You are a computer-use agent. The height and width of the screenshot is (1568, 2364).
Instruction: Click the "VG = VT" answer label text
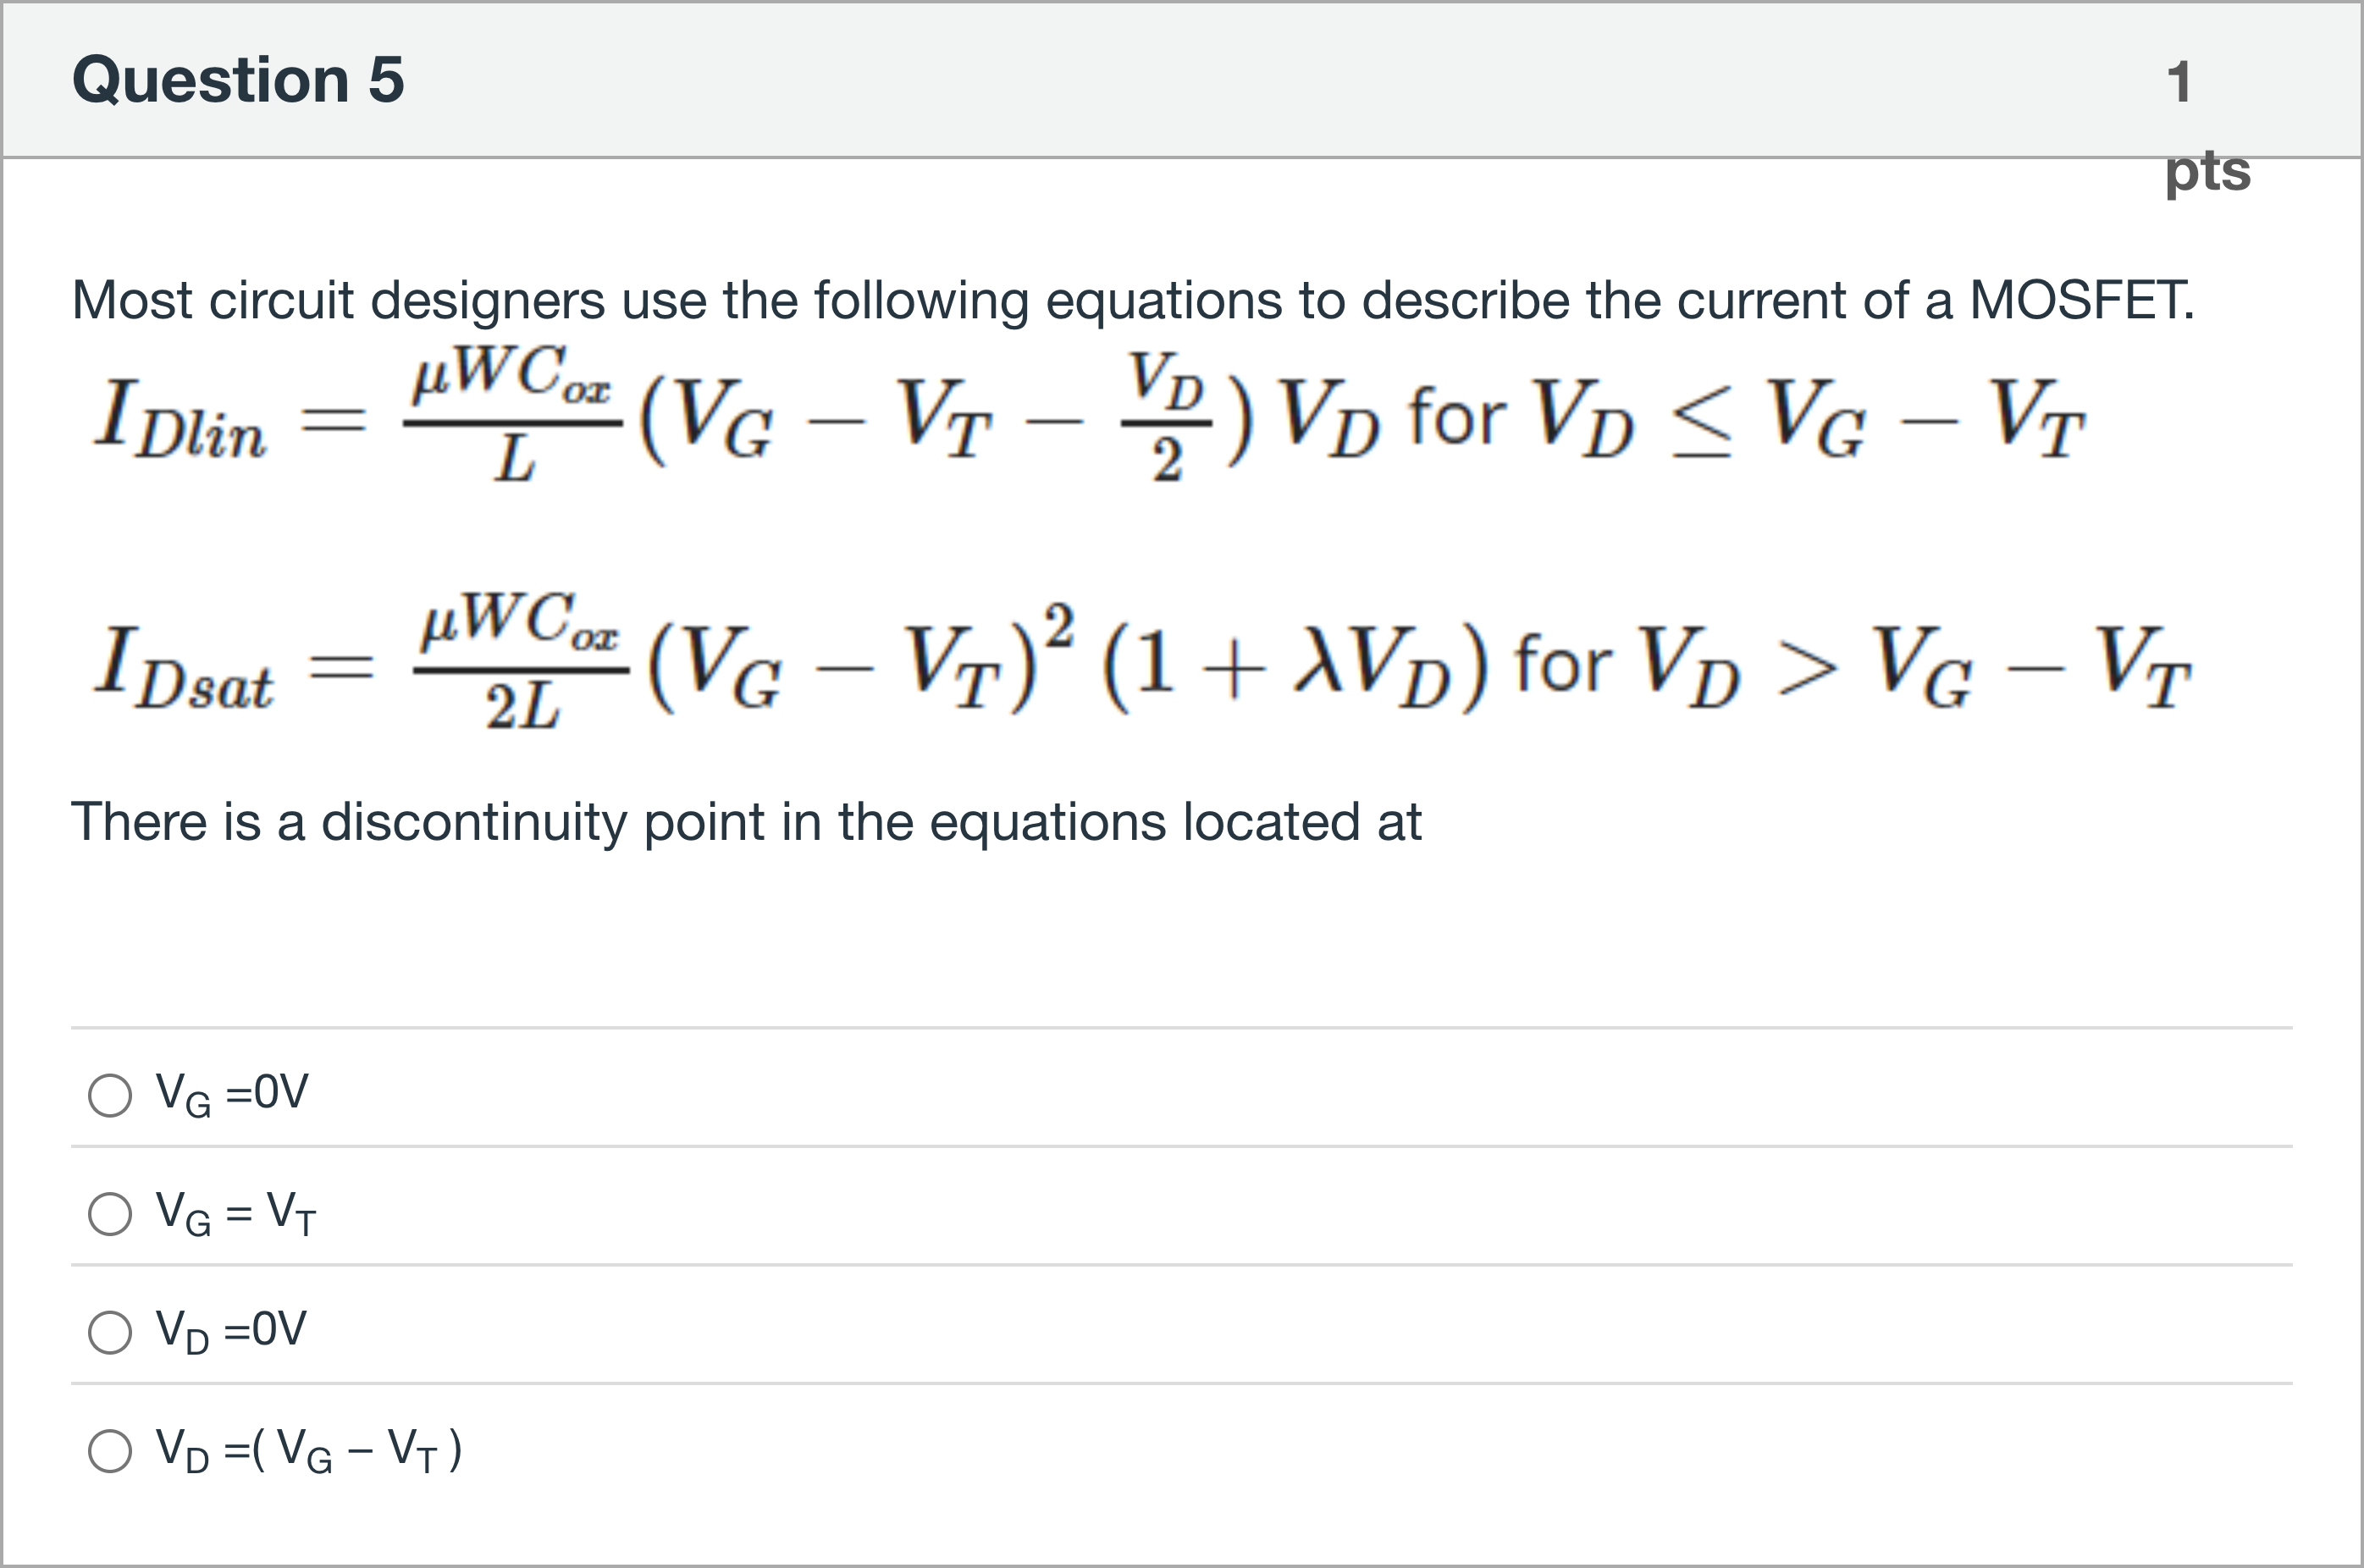[x=236, y=1214]
